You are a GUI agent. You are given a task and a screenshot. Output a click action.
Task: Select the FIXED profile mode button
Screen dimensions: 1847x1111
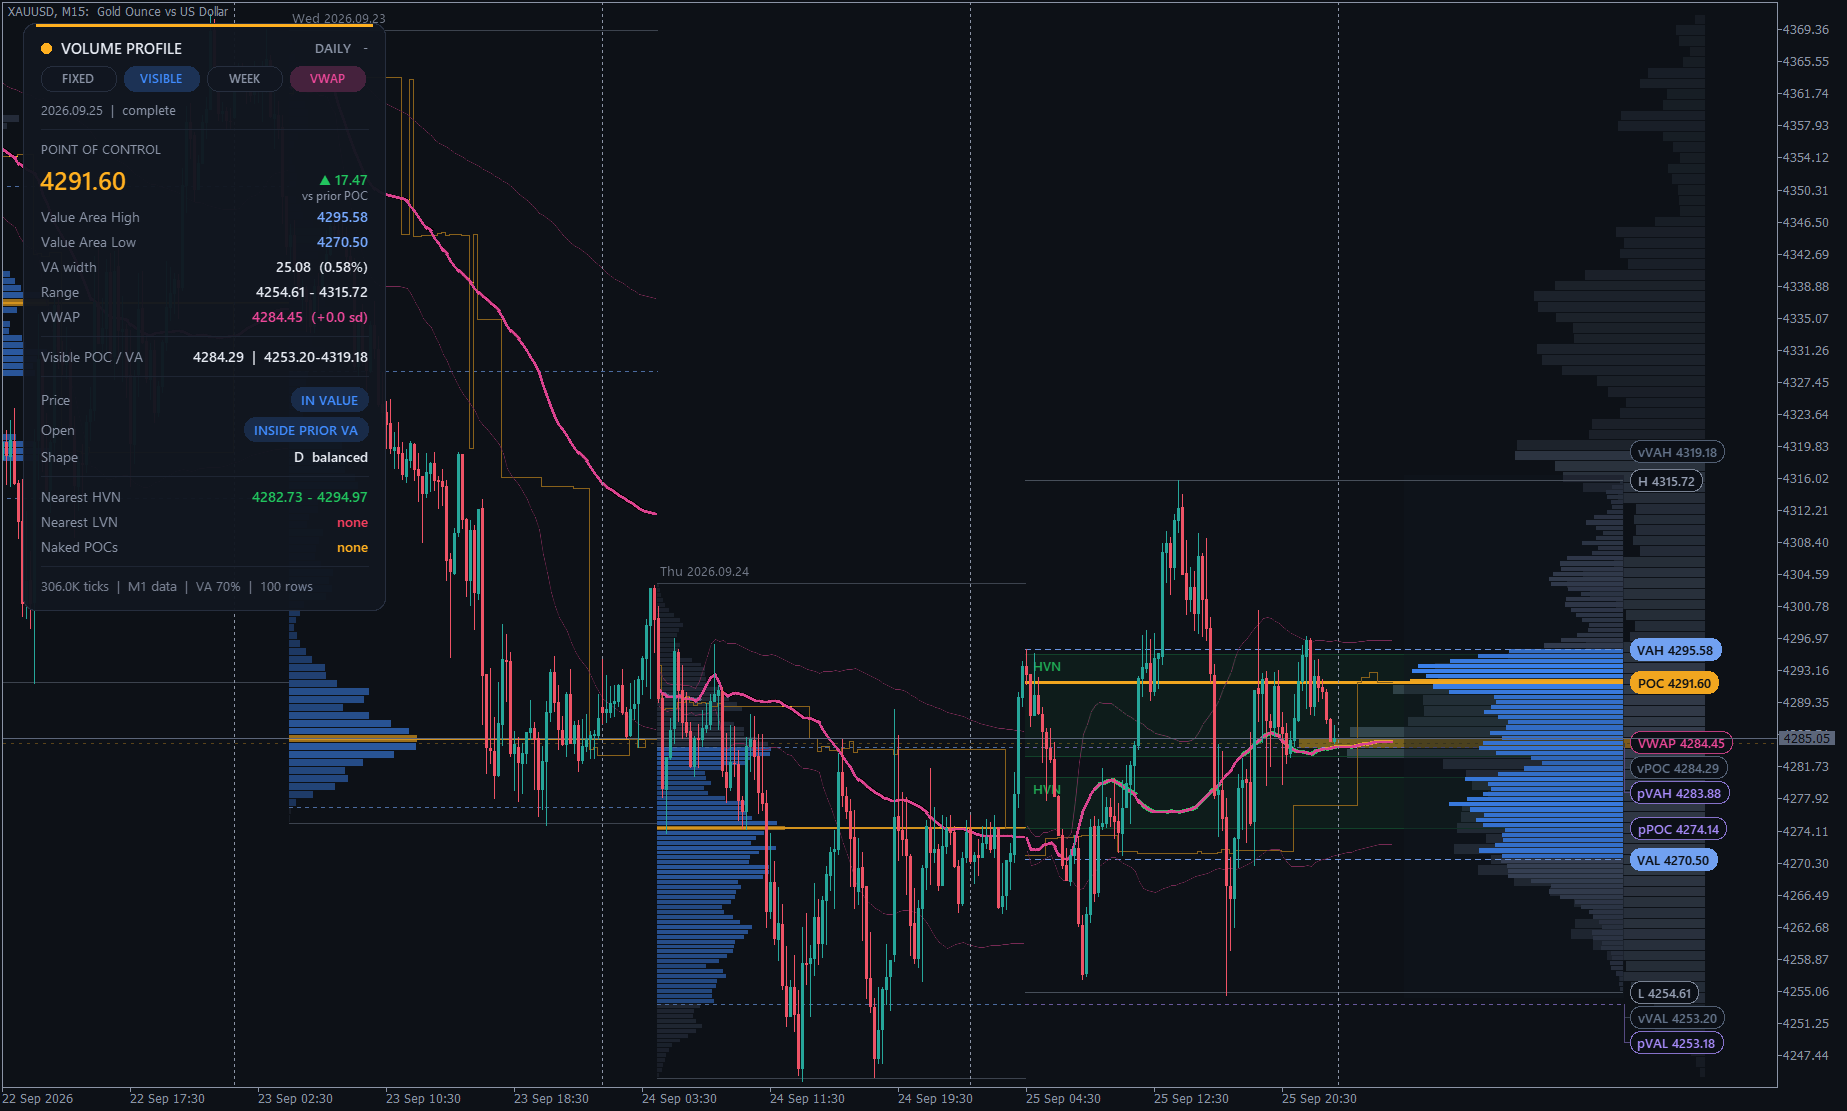(78, 79)
